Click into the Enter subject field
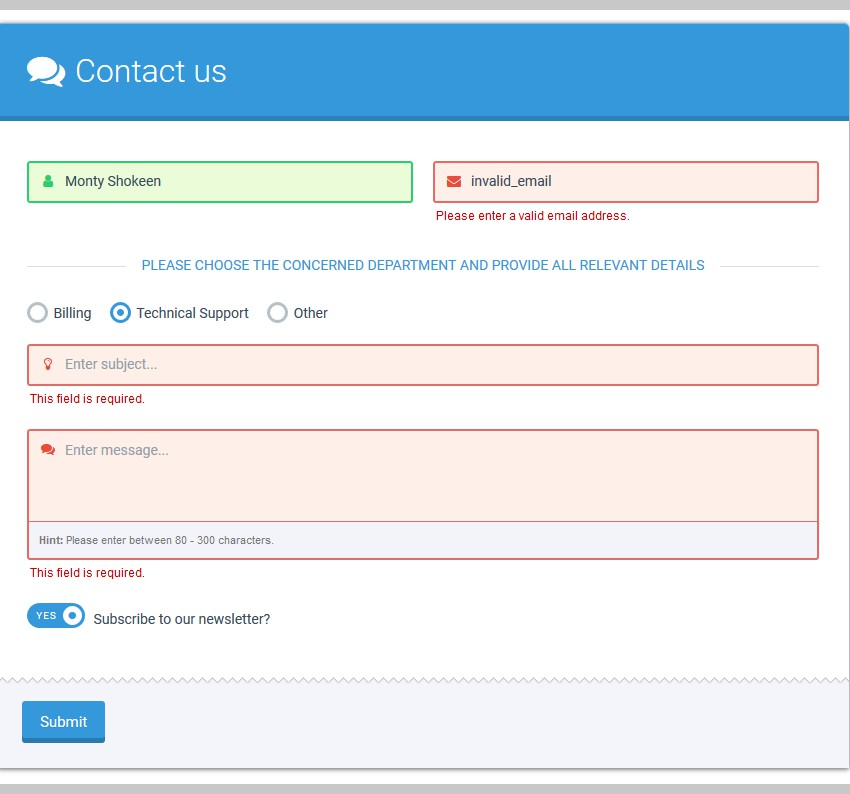850x794 pixels. point(423,365)
